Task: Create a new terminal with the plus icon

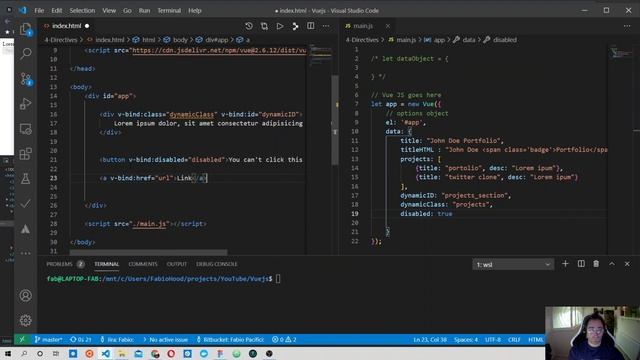Action: (565, 264)
